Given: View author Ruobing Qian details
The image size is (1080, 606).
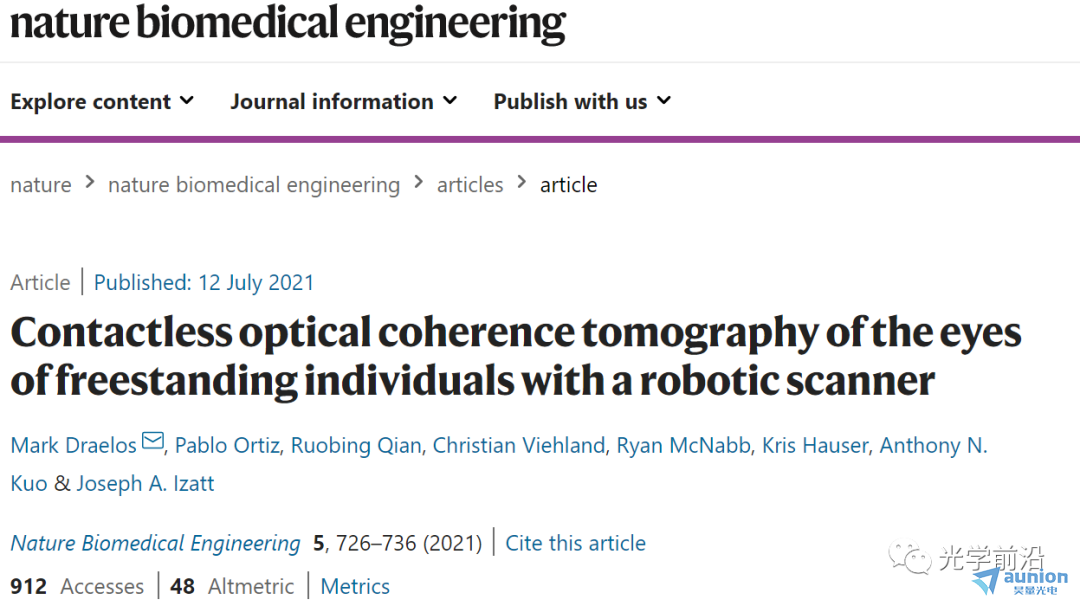Looking at the screenshot, I should 356,445.
